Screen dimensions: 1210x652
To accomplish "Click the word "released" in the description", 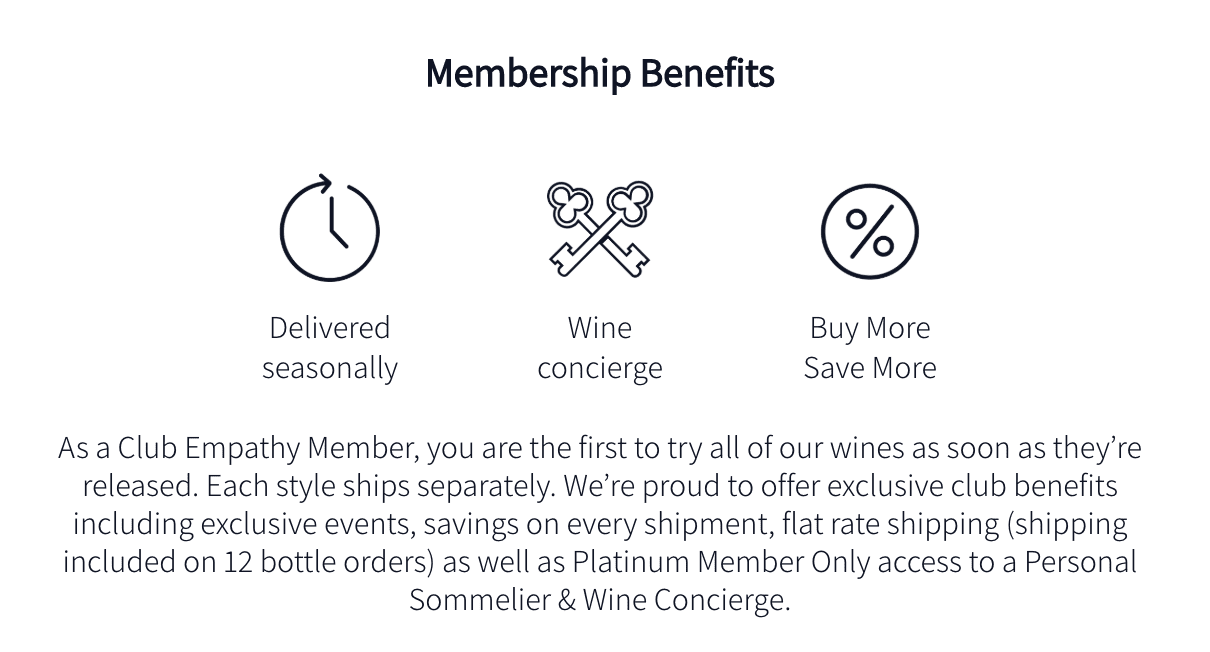I will point(138,485).
